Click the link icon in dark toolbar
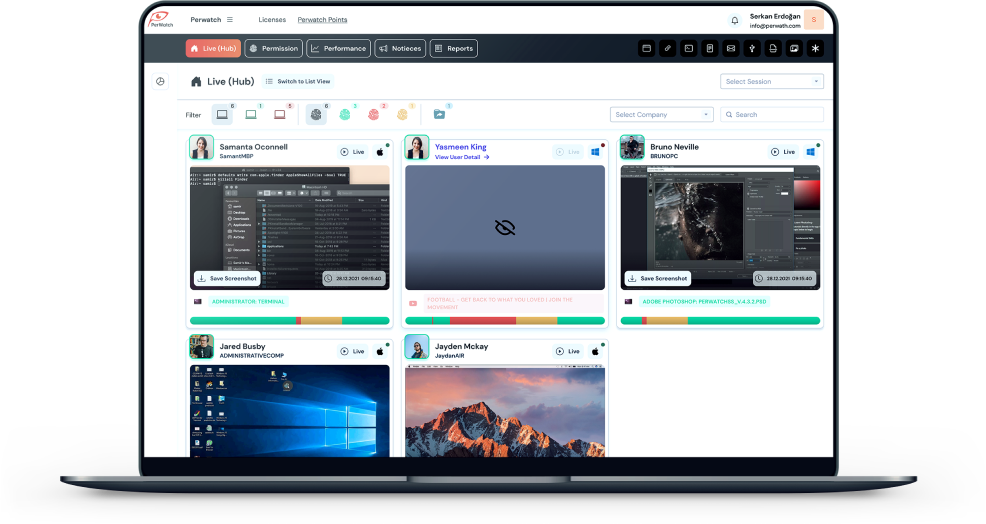The width and height of the screenshot is (986, 524). pyautogui.click(x=667, y=48)
